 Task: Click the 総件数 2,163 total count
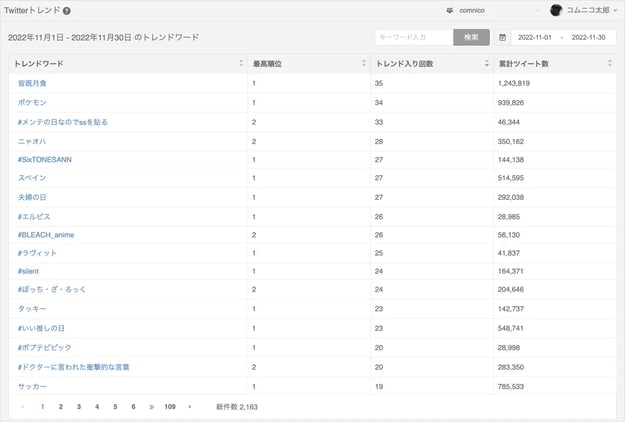click(x=237, y=407)
